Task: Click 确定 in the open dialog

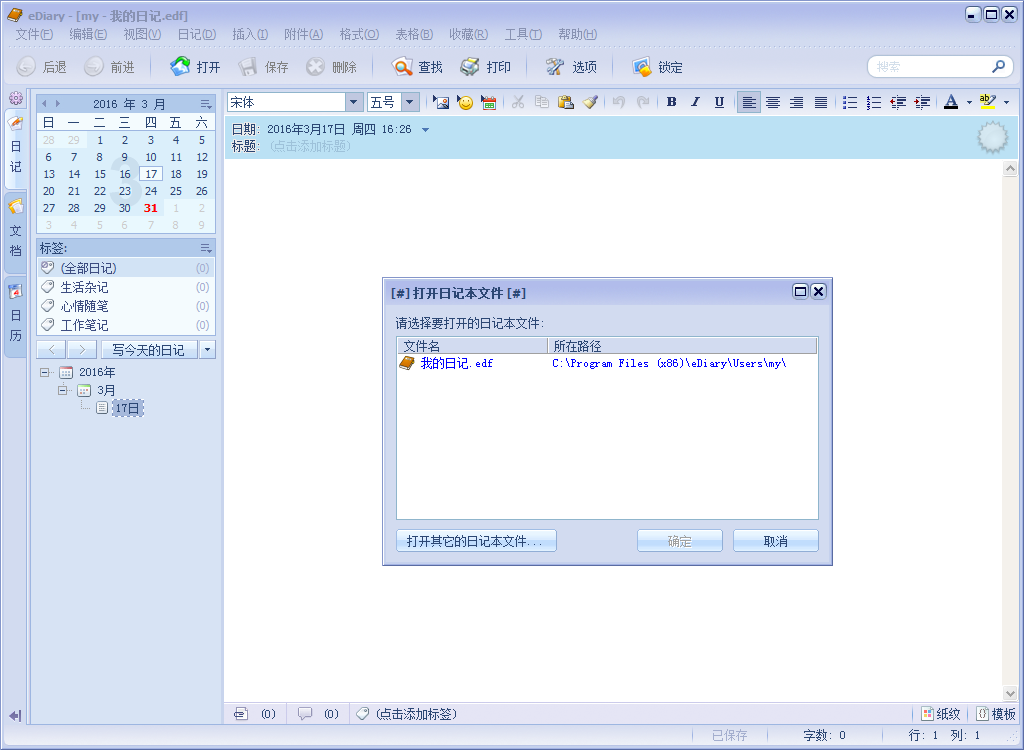Action: (x=680, y=541)
